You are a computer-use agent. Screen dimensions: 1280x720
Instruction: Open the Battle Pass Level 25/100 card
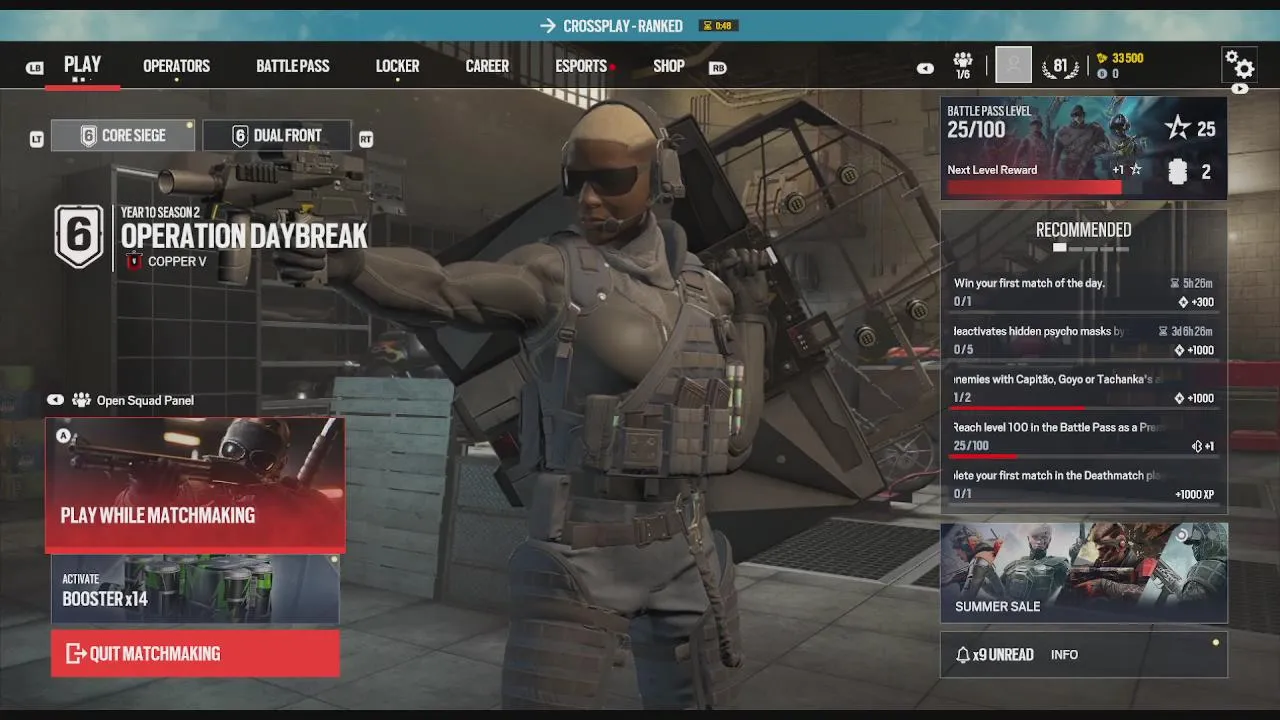[1084, 148]
